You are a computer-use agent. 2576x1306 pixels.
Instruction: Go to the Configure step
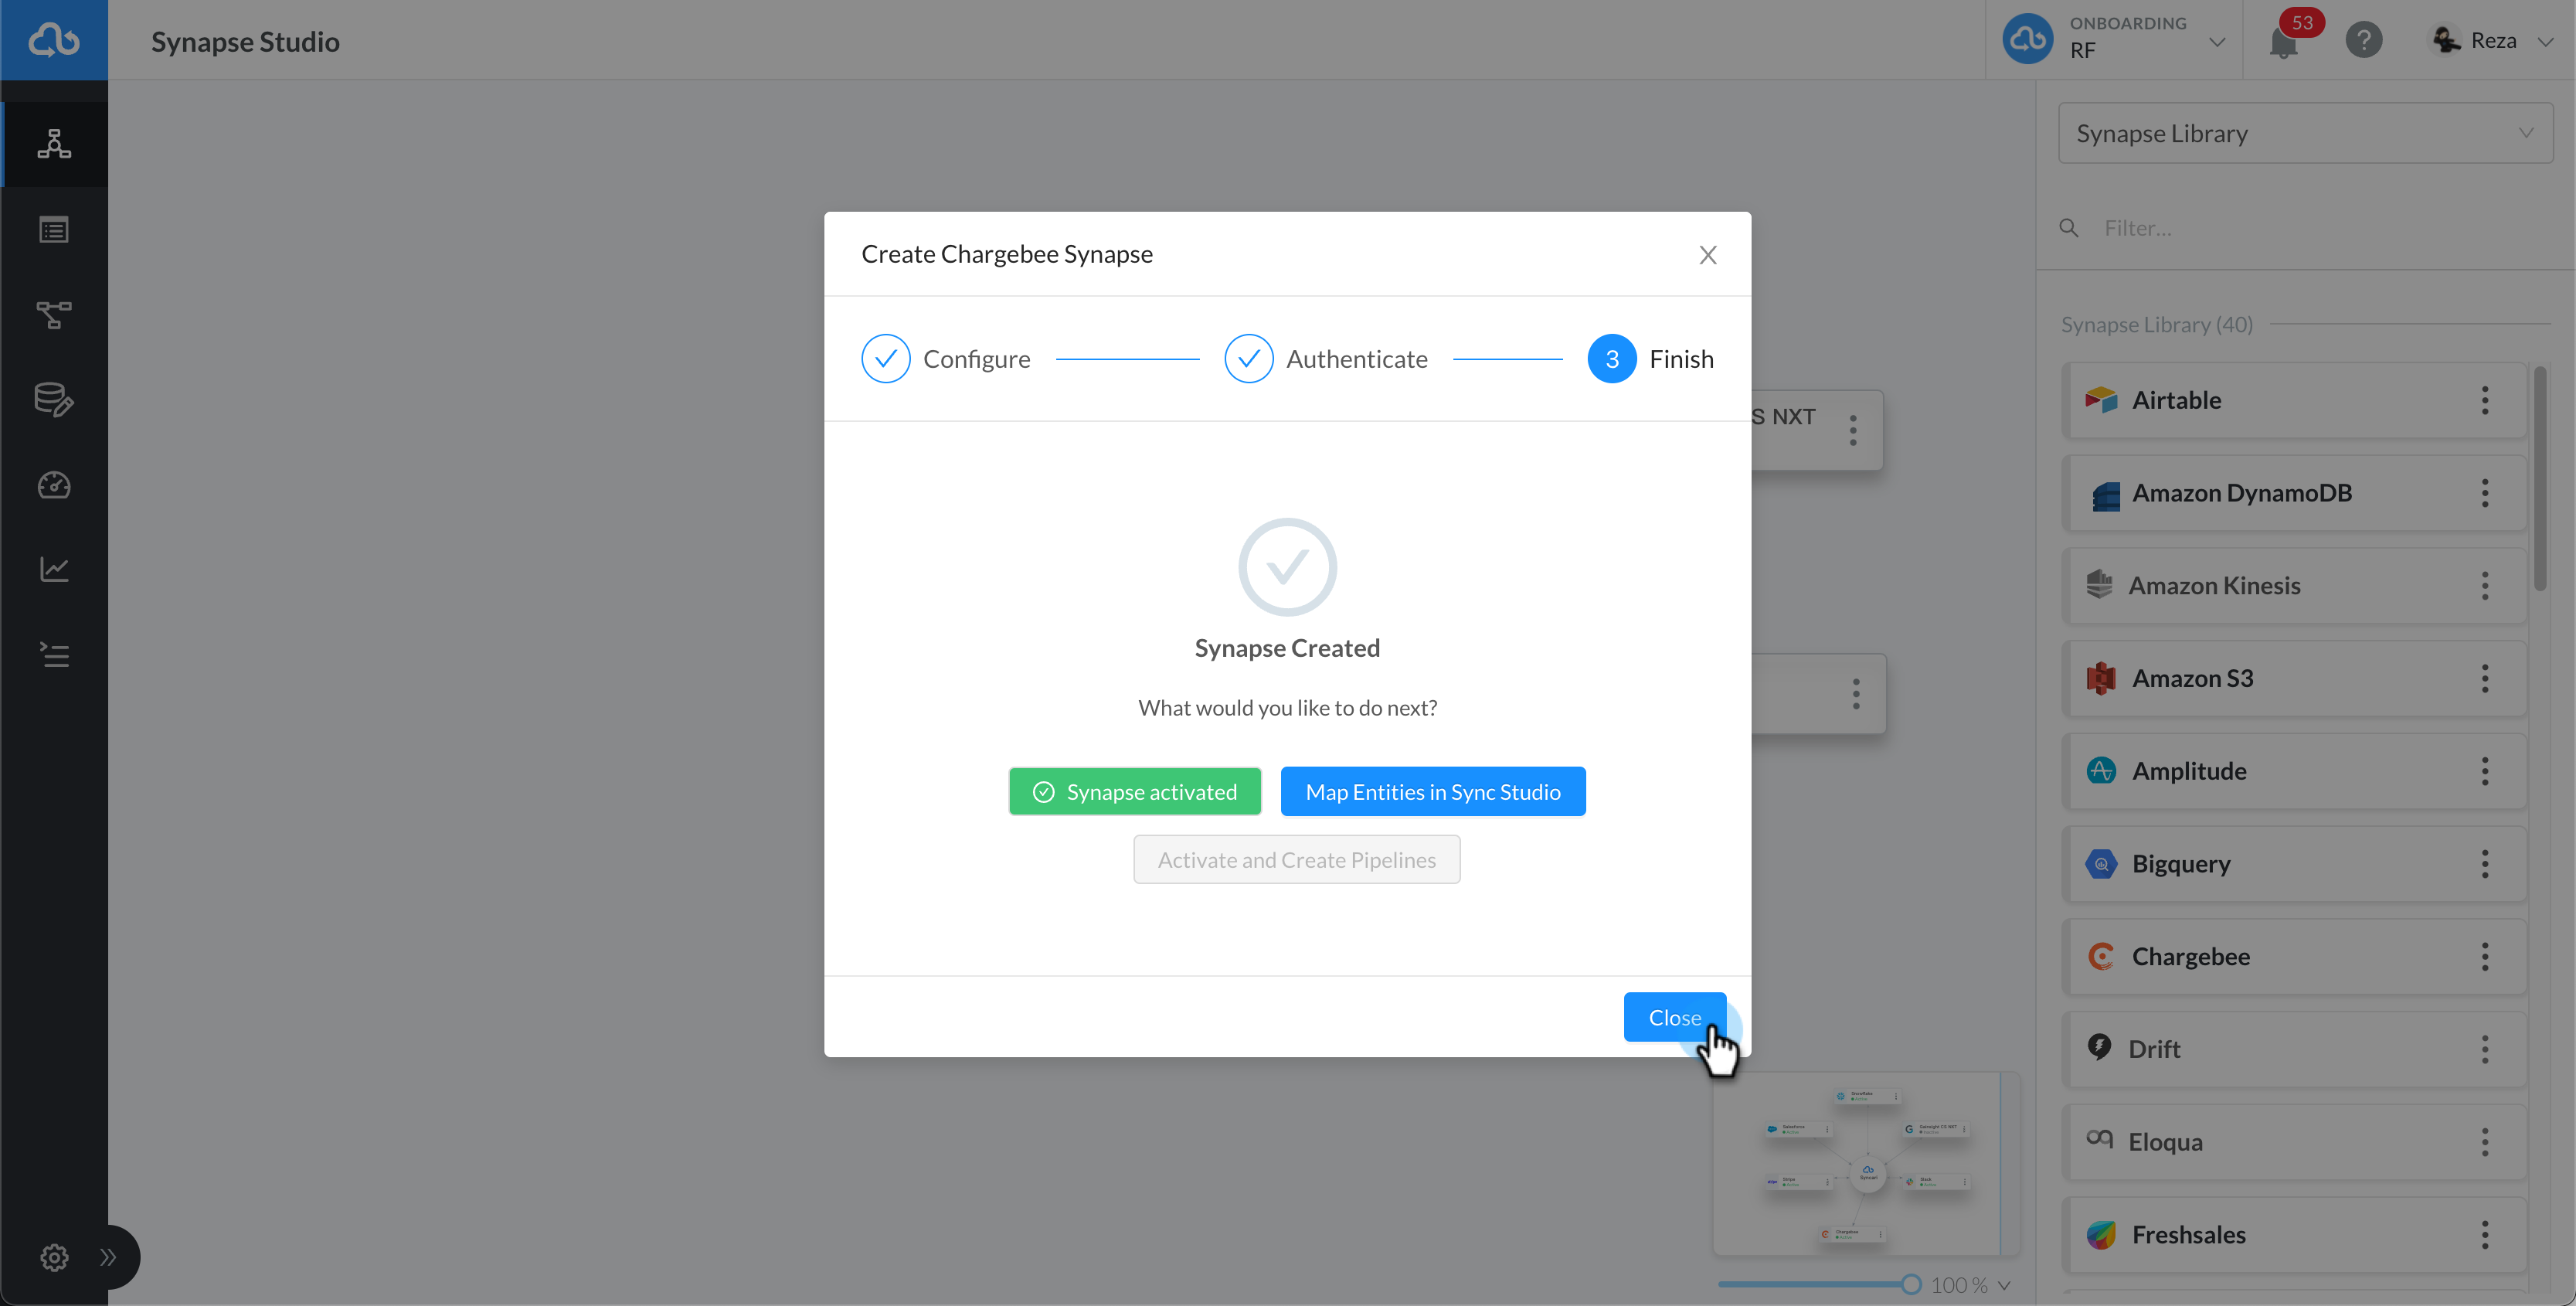[x=945, y=359]
